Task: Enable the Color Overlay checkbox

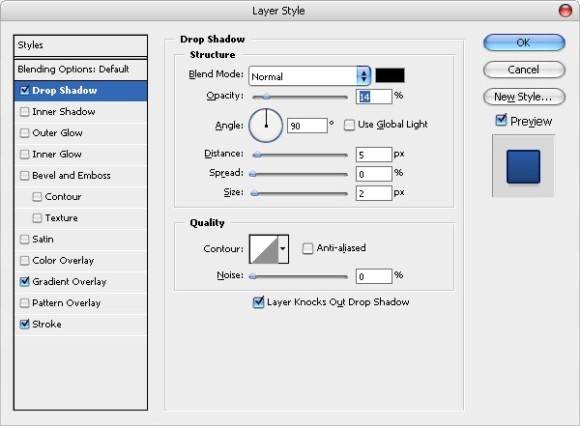Action: click(x=24, y=261)
